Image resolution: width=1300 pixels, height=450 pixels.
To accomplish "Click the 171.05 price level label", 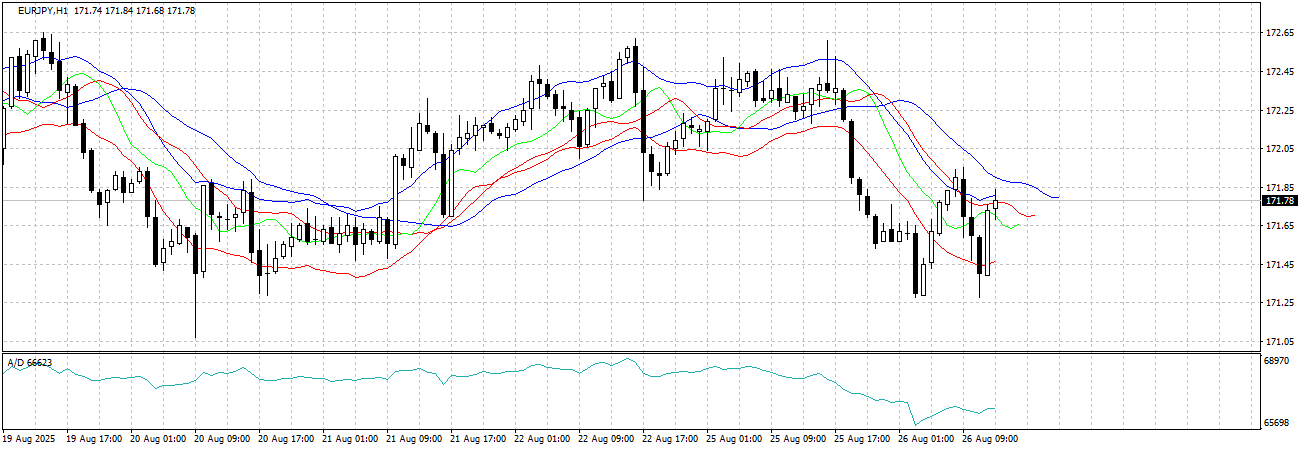I will click(x=1279, y=342).
